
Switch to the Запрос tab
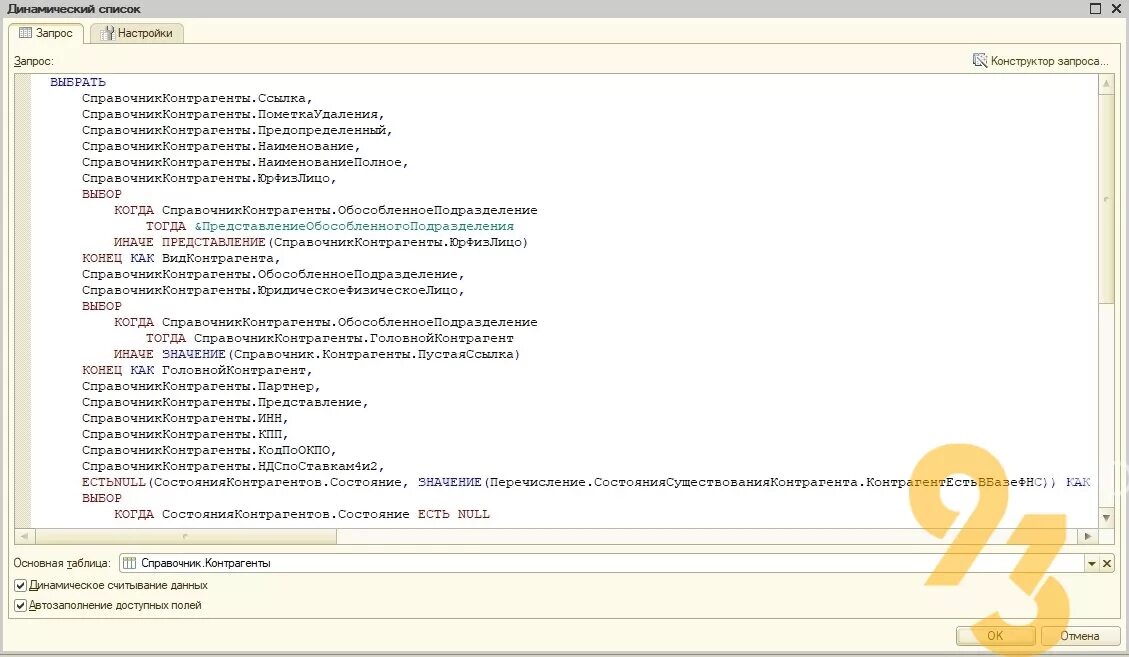click(46, 33)
